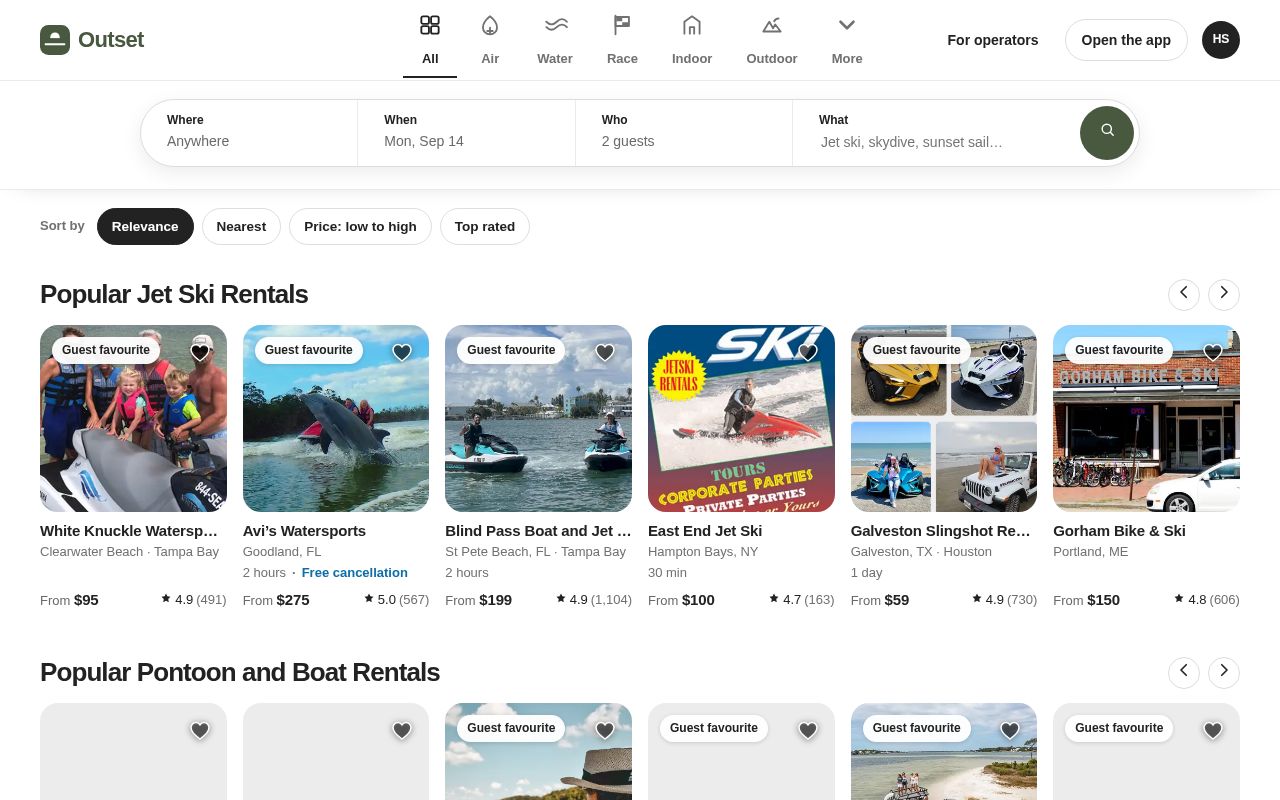The image size is (1280, 800).
Task: Favorite Gorham Bike & Ski heart icon
Action: (1213, 352)
